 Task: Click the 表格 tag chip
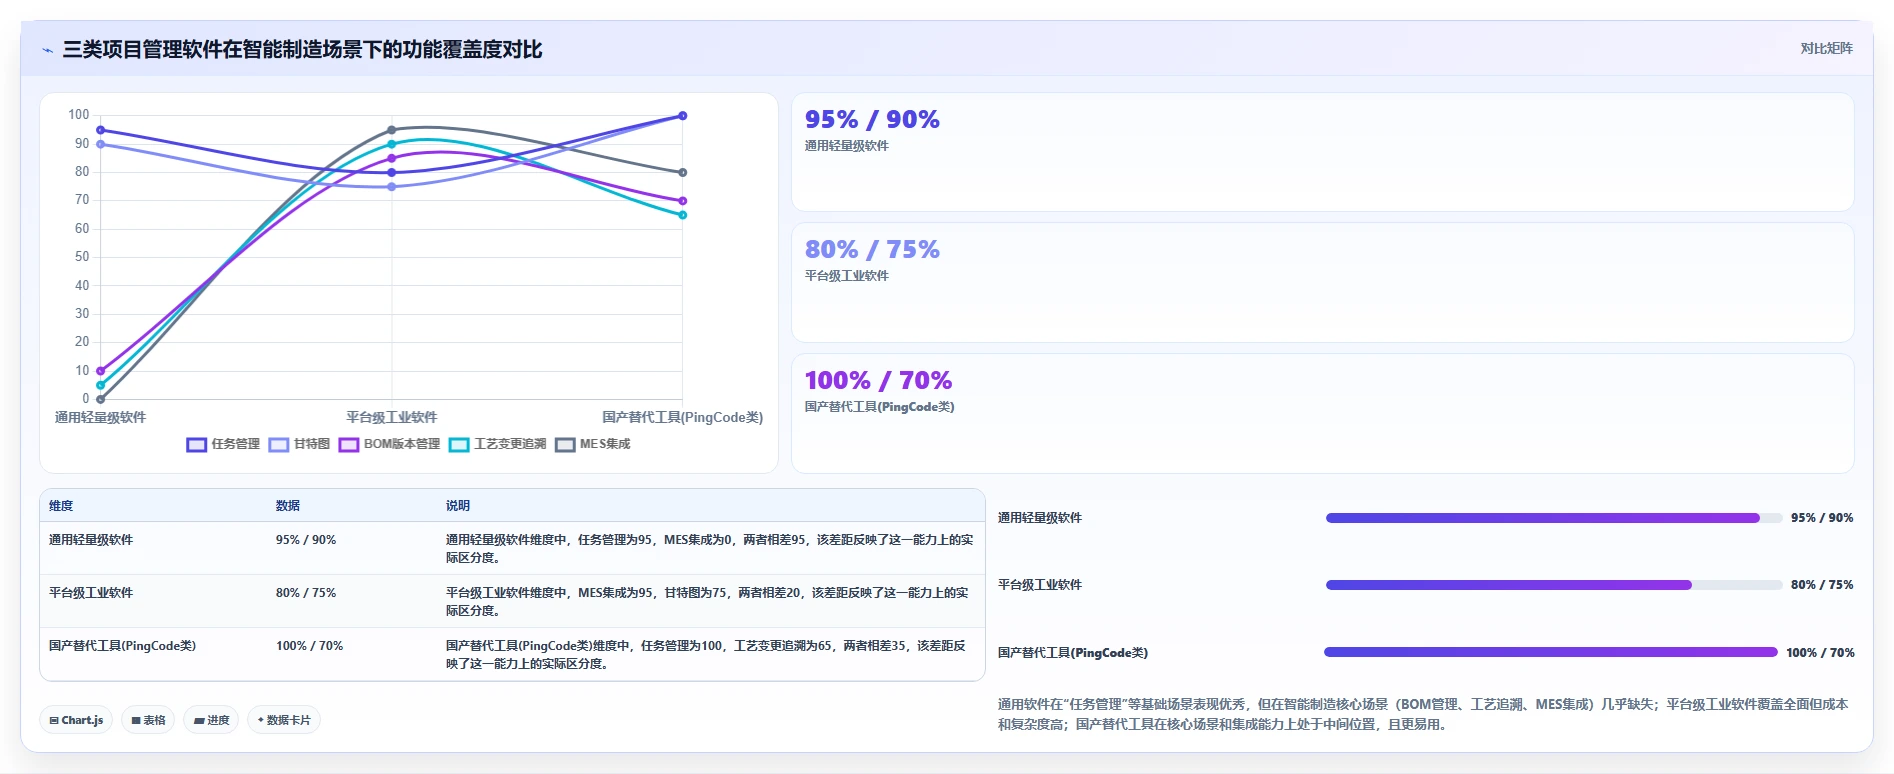click(x=148, y=720)
